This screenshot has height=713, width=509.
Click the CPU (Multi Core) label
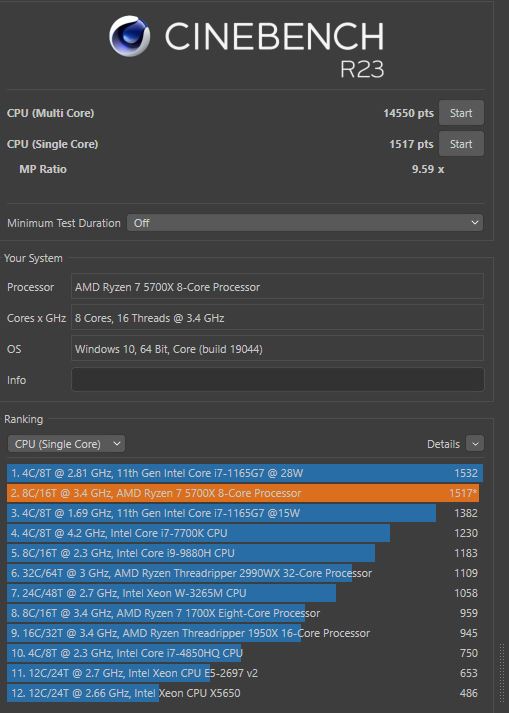[x=50, y=113]
